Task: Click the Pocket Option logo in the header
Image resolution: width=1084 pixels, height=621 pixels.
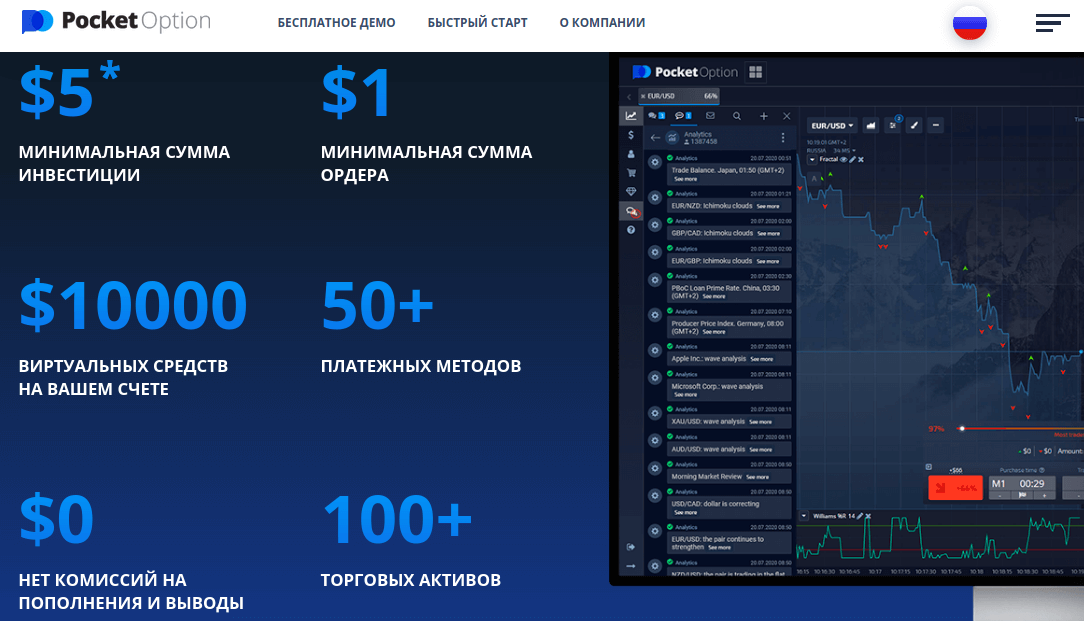Action: point(116,22)
